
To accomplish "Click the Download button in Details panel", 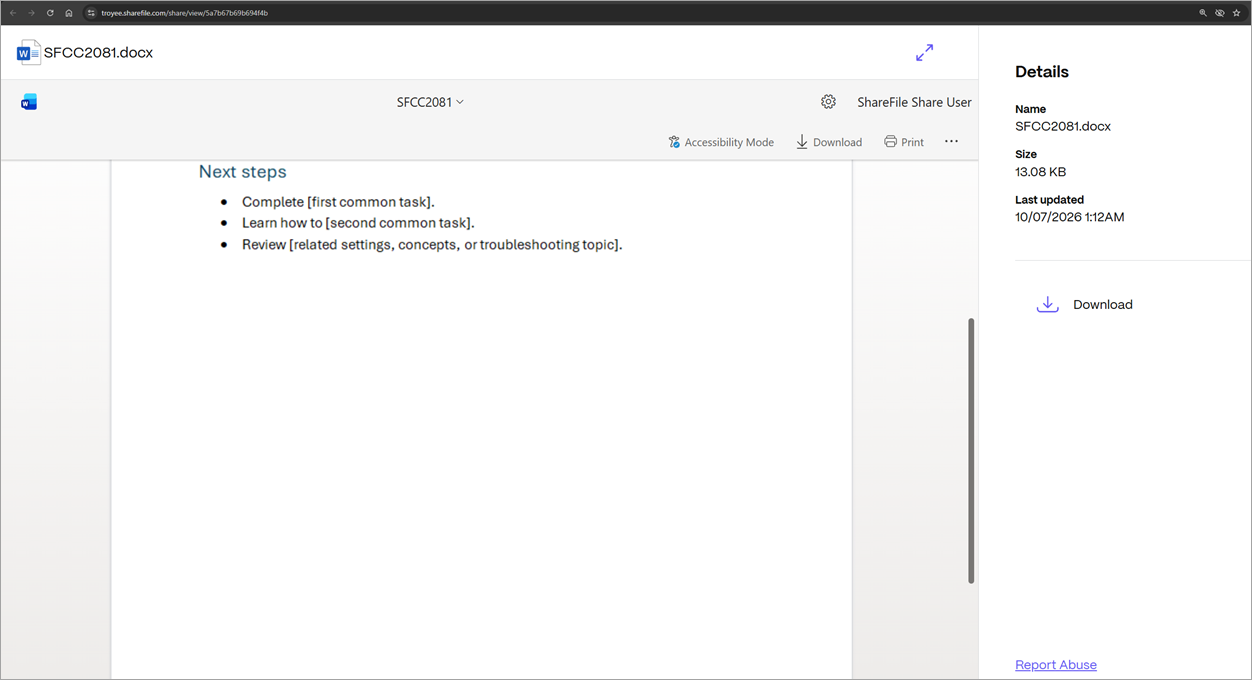I will (x=1085, y=304).
